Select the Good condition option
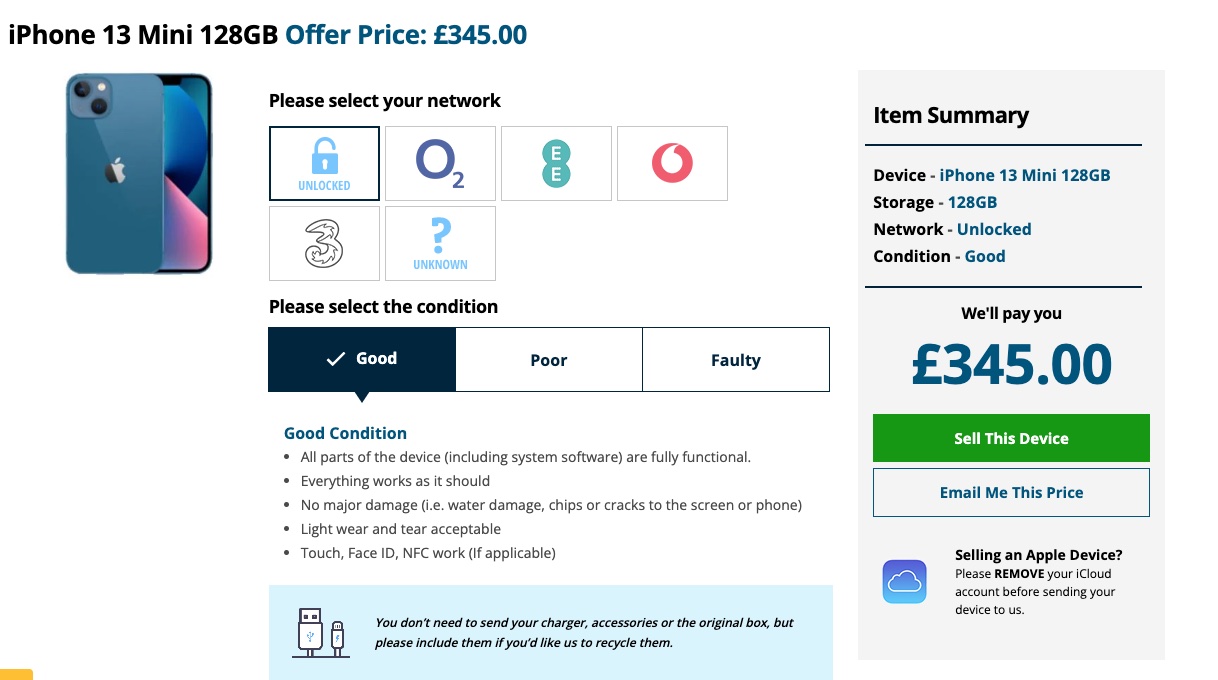Viewport: 1218px width, 680px height. pyautogui.click(x=362, y=359)
